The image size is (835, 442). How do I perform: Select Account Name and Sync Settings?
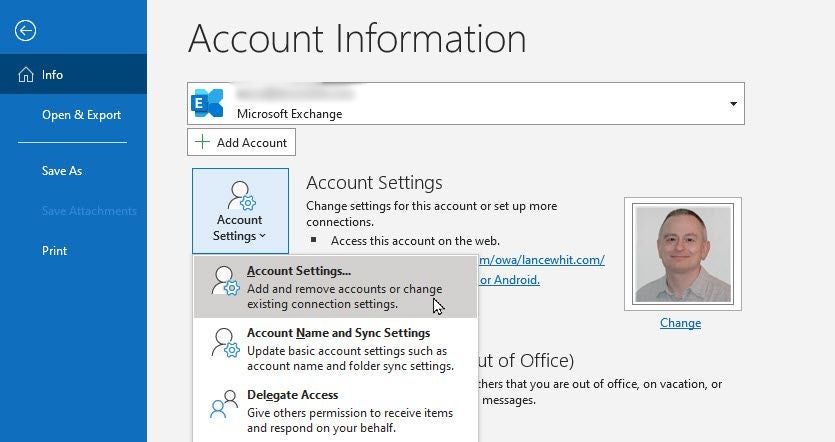pyautogui.click(x=335, y=349)
